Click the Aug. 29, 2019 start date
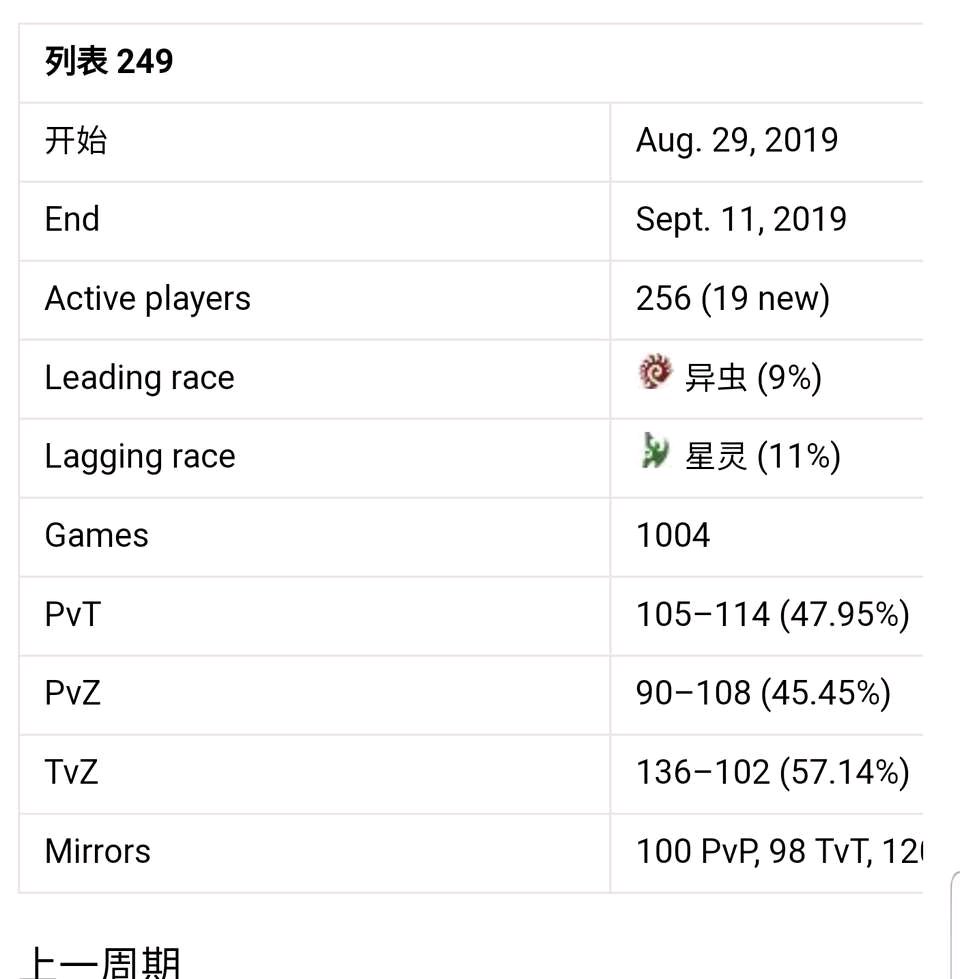 [x=737, y=140]
